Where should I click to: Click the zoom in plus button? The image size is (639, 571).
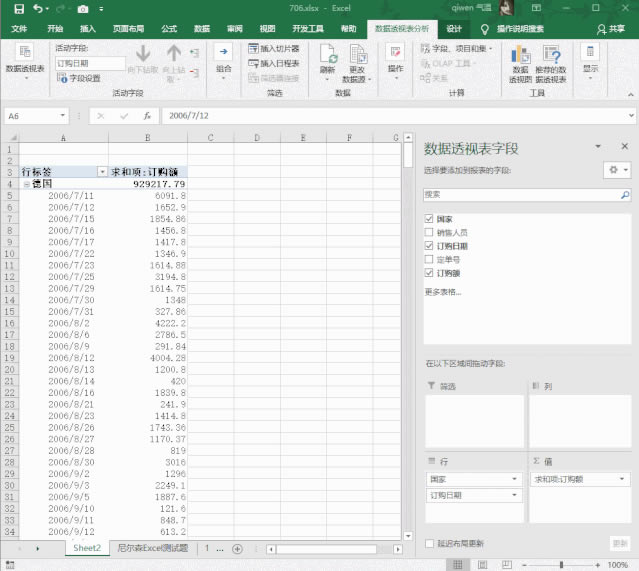point(597,565)
